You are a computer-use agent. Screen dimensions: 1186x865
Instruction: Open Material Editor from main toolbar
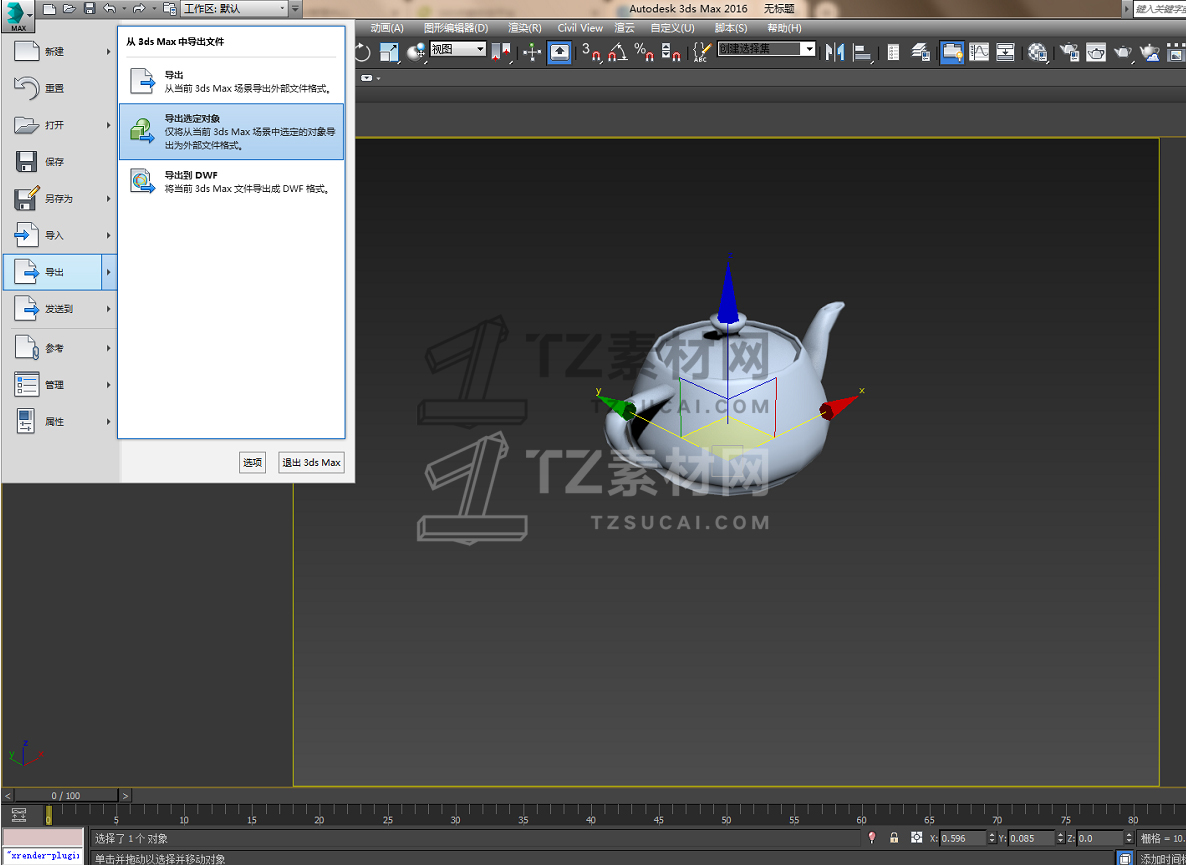(1038, 52)
